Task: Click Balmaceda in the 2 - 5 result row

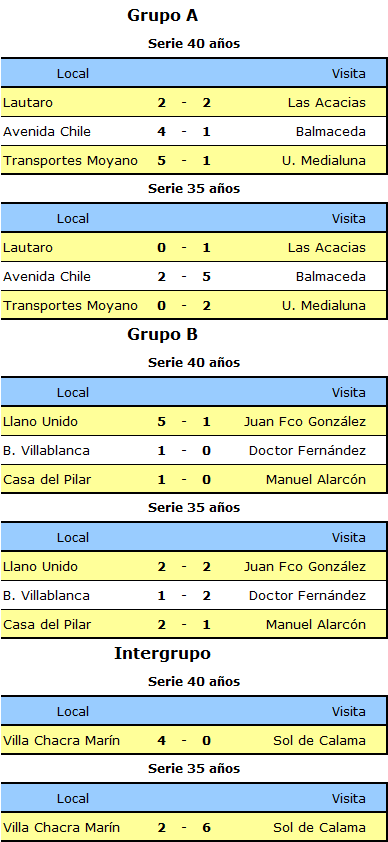Action: click(x=331, y=277)
